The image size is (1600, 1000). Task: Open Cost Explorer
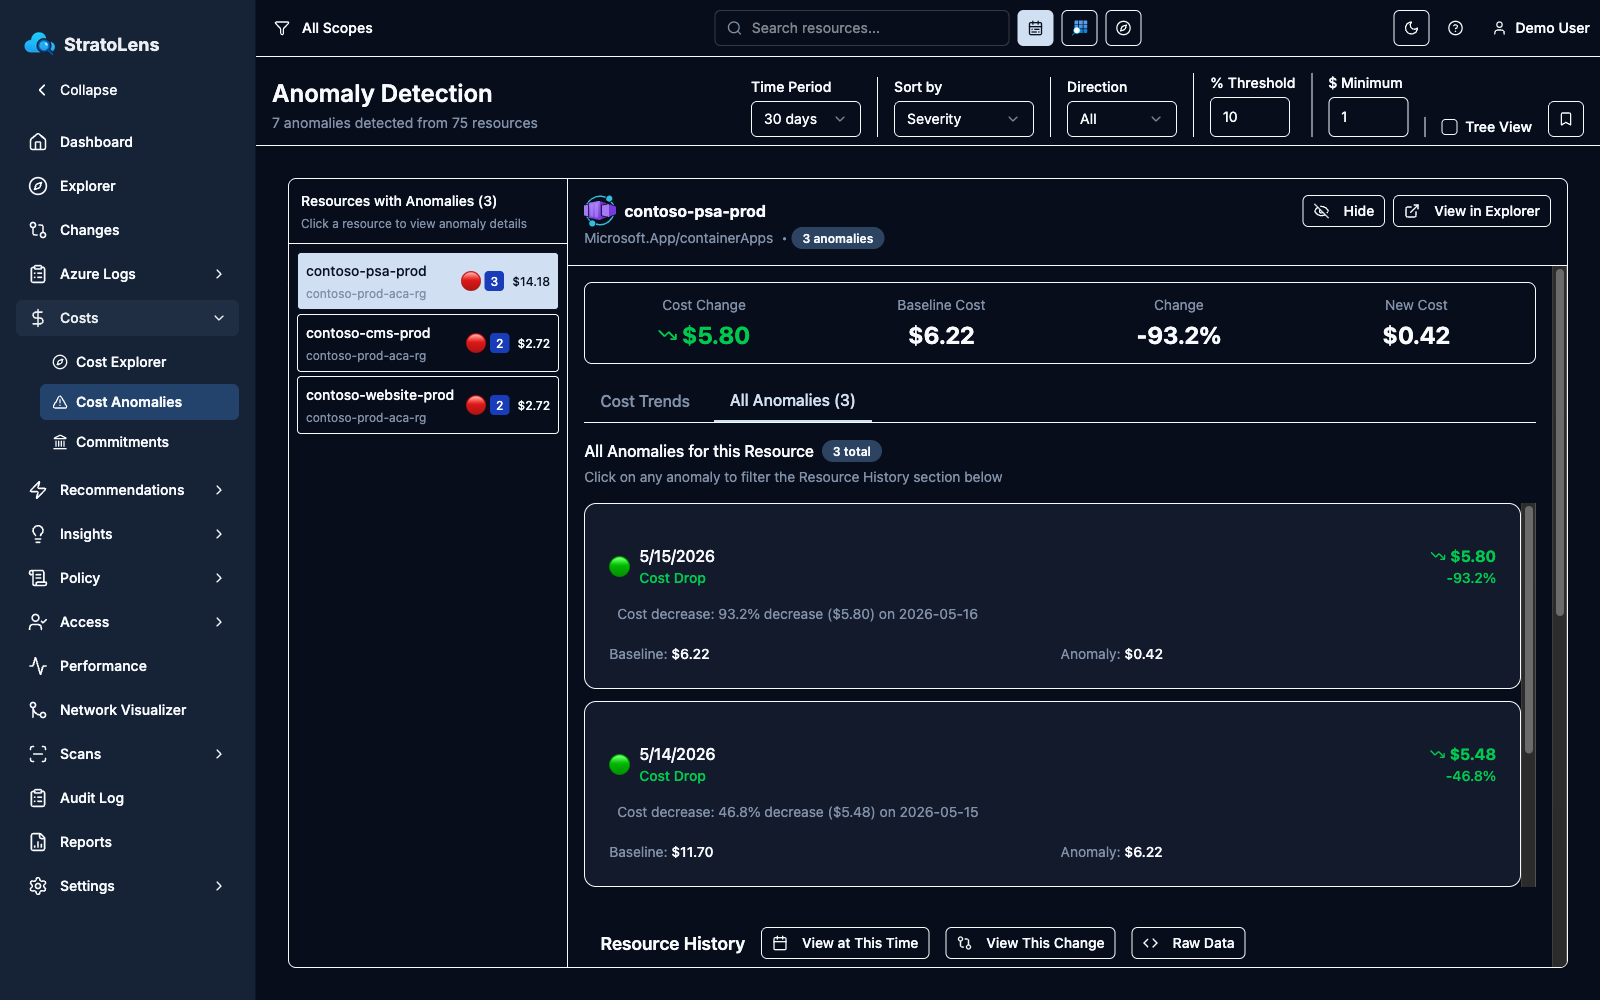(139, 362)
